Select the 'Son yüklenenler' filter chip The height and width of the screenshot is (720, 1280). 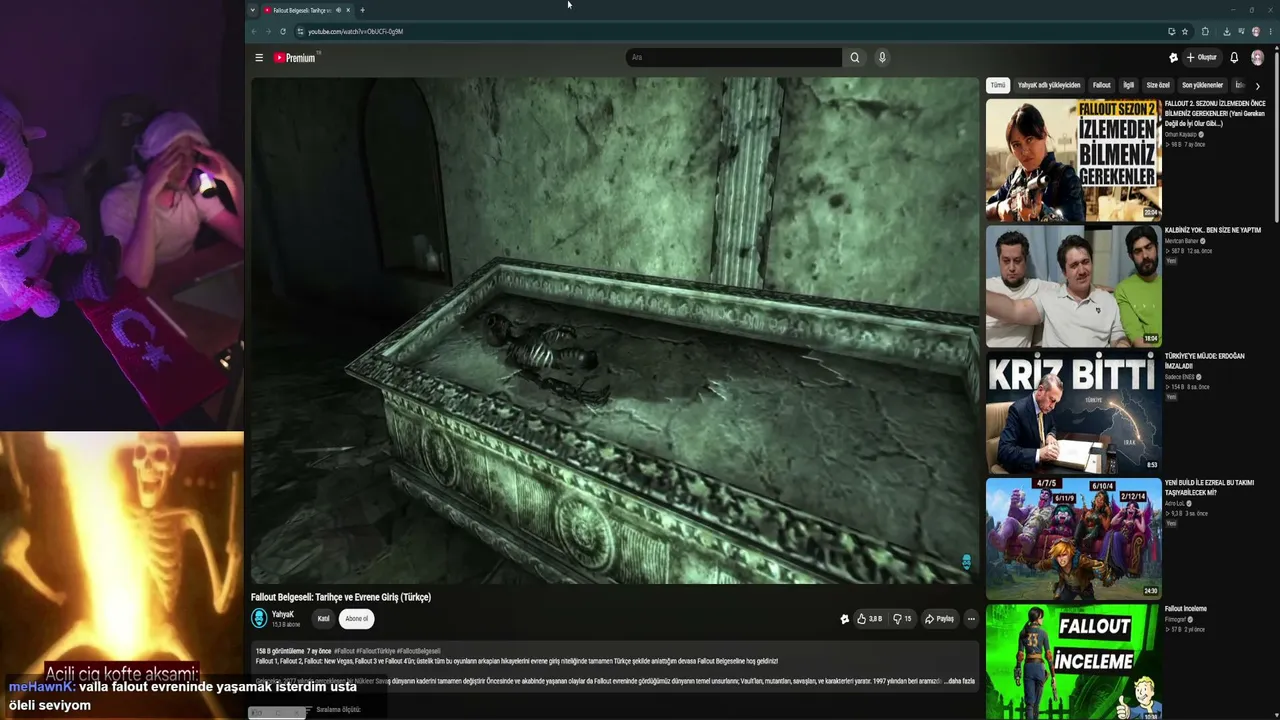1203,86
